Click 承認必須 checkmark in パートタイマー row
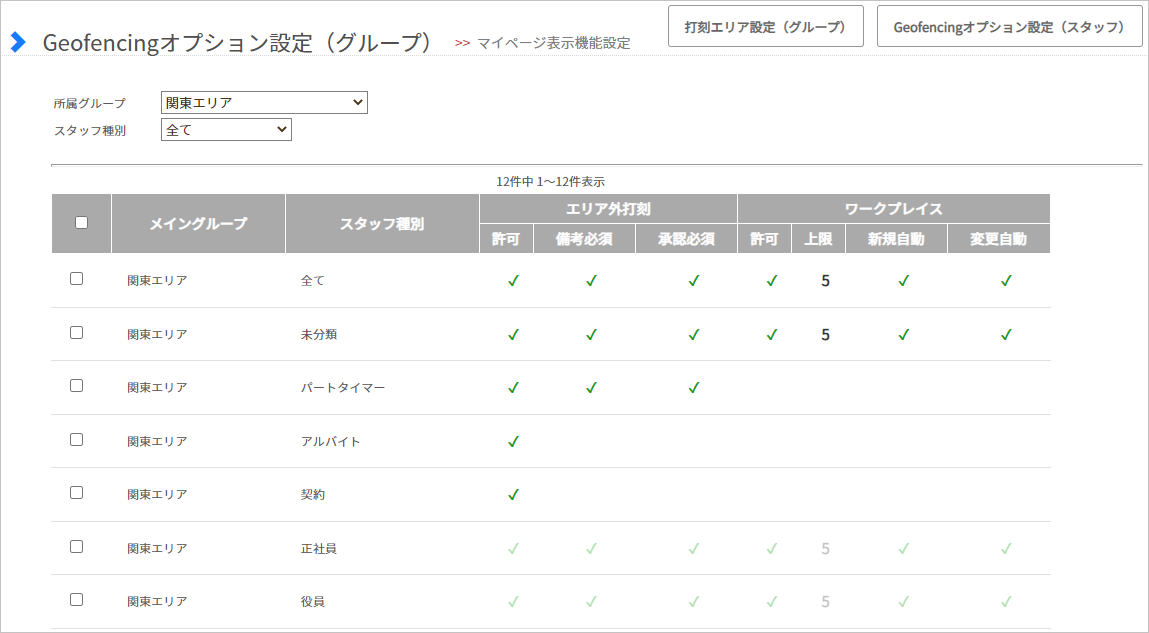Screen dimensions: 1149x633 (694, 387)
